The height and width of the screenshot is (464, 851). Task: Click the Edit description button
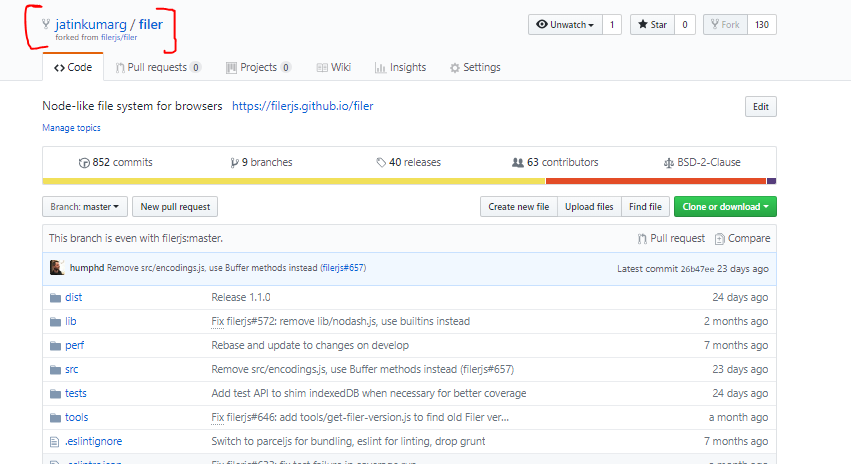tap(760, 107)
